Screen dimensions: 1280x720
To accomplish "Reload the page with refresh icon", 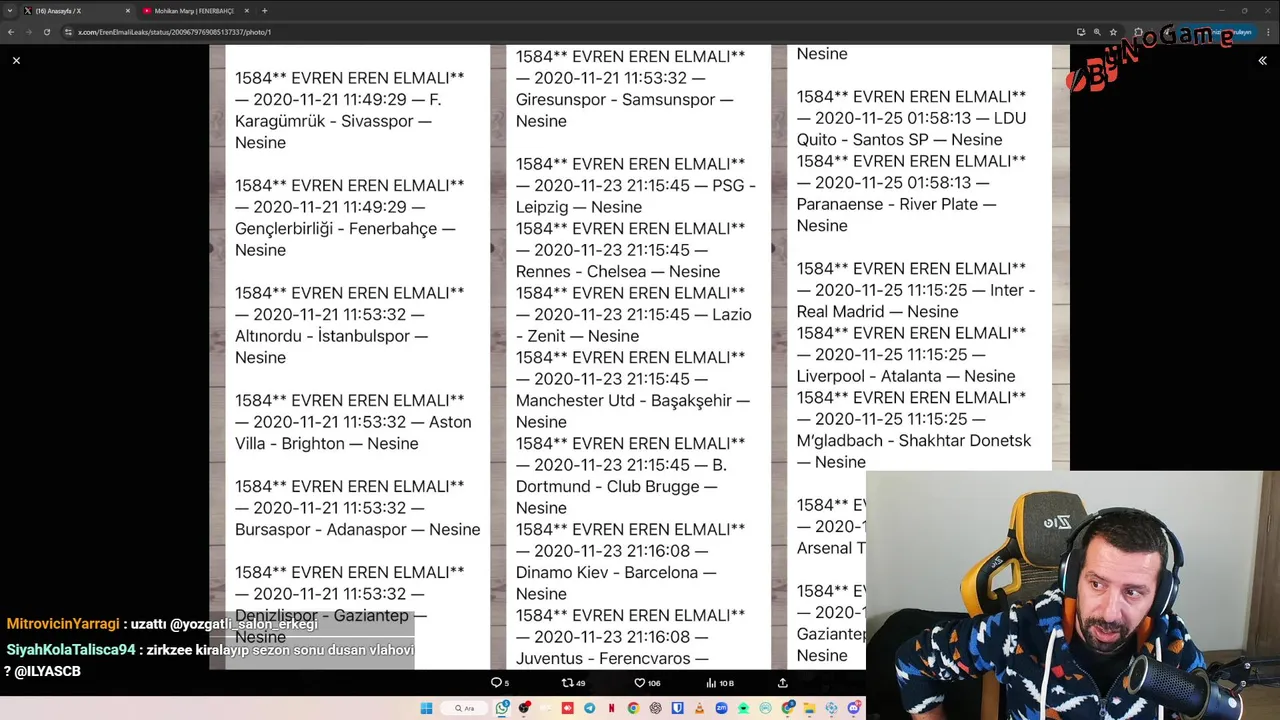I will point(46,32).
